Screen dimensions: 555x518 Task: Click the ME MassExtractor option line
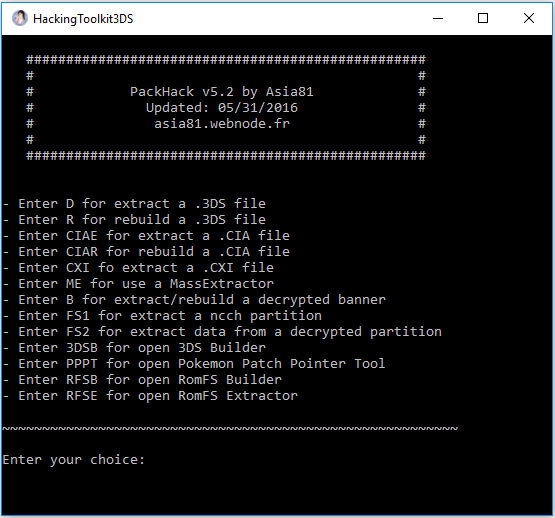pyautogui.click(x=138, y=284)
